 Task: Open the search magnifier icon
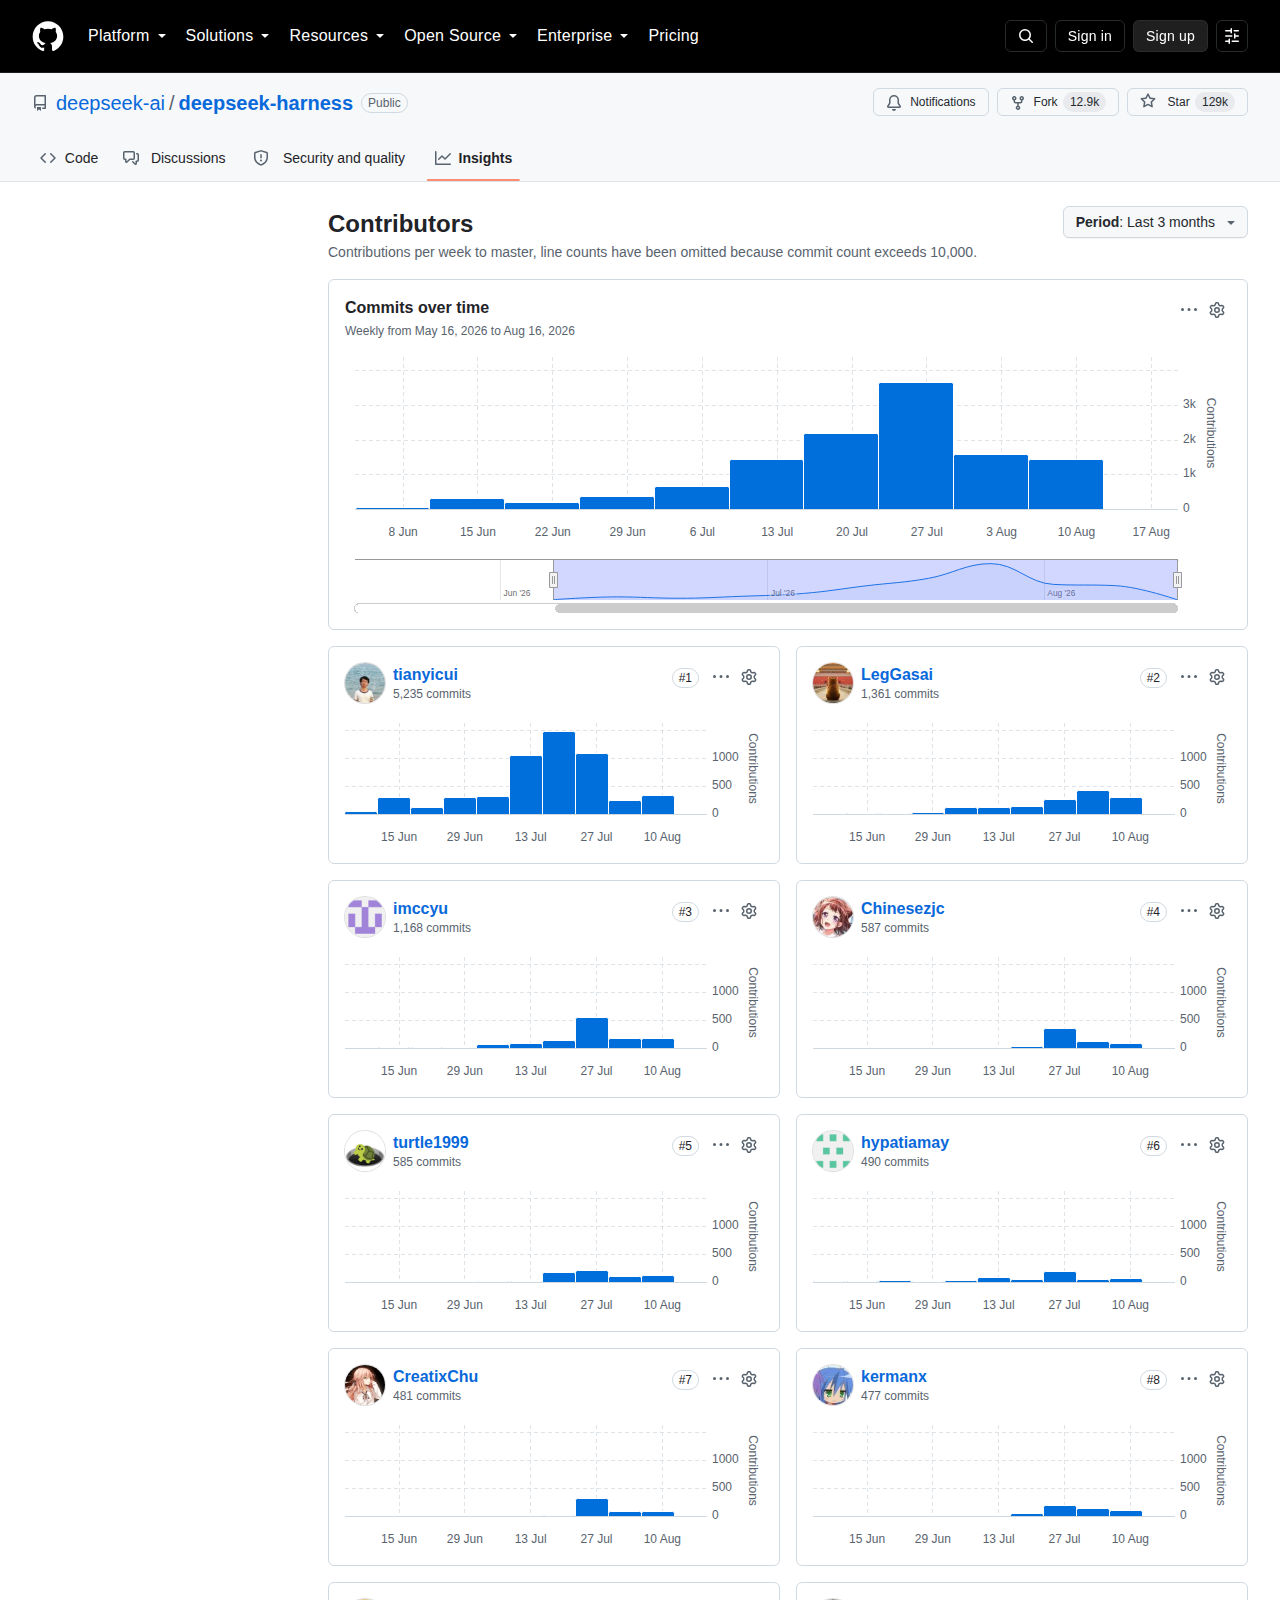coord(1026,36)
